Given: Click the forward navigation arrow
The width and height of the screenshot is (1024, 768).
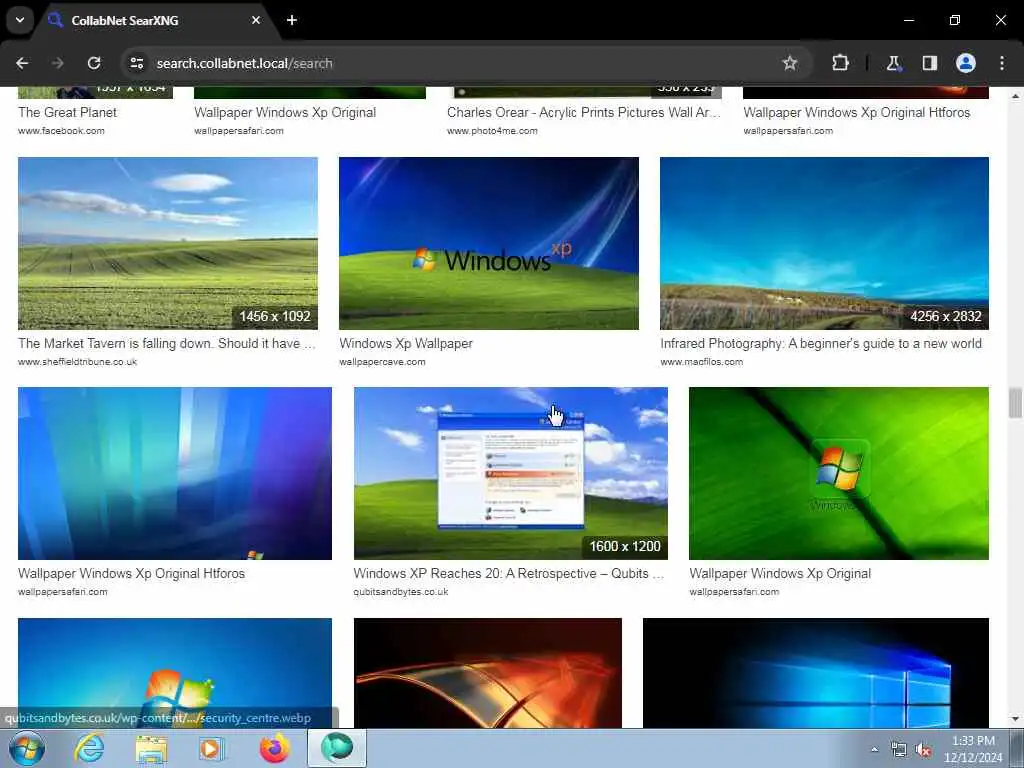Looking at the screenshot, I should coord(57,63).
